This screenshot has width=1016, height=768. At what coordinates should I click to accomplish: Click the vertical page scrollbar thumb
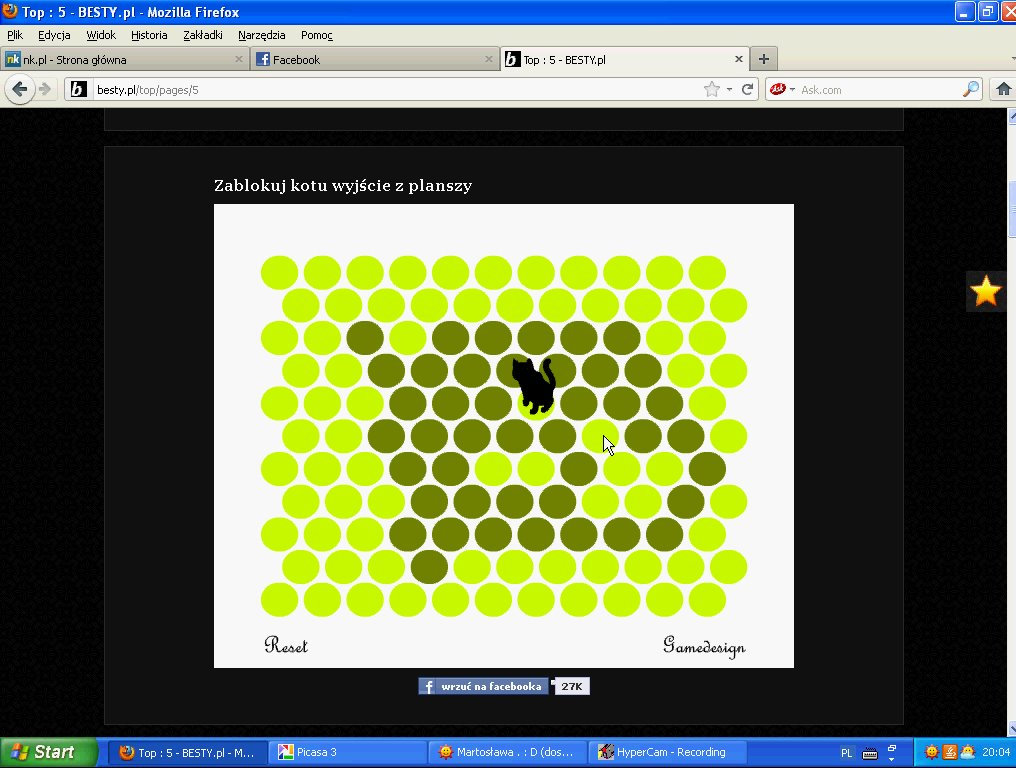1012,211
